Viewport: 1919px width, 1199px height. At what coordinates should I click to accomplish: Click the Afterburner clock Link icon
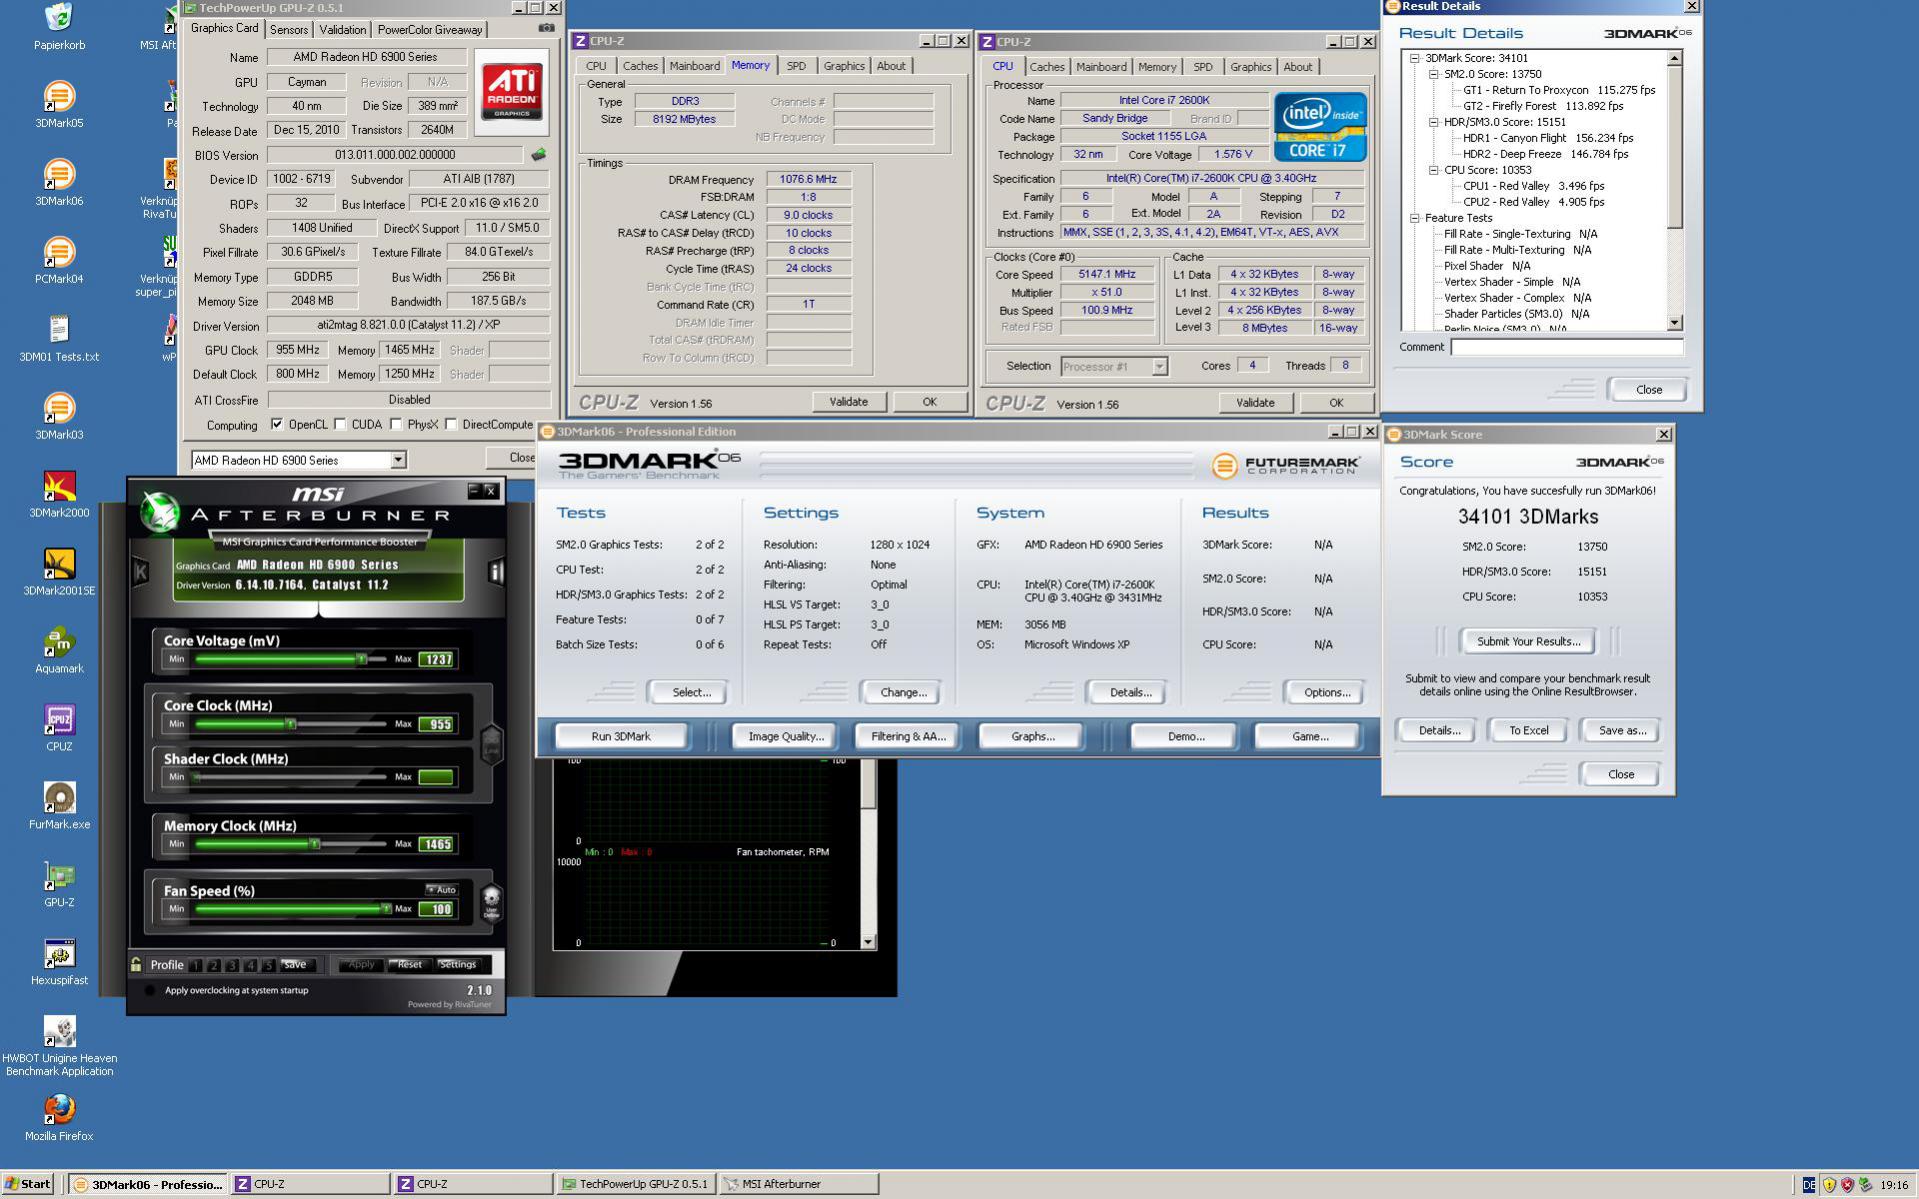pyautogui.click(x=491, y=744)
